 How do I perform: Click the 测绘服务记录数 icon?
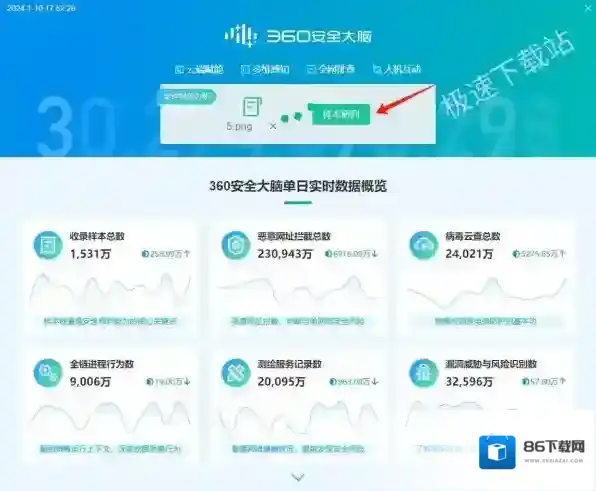click(x=236, y=373)
